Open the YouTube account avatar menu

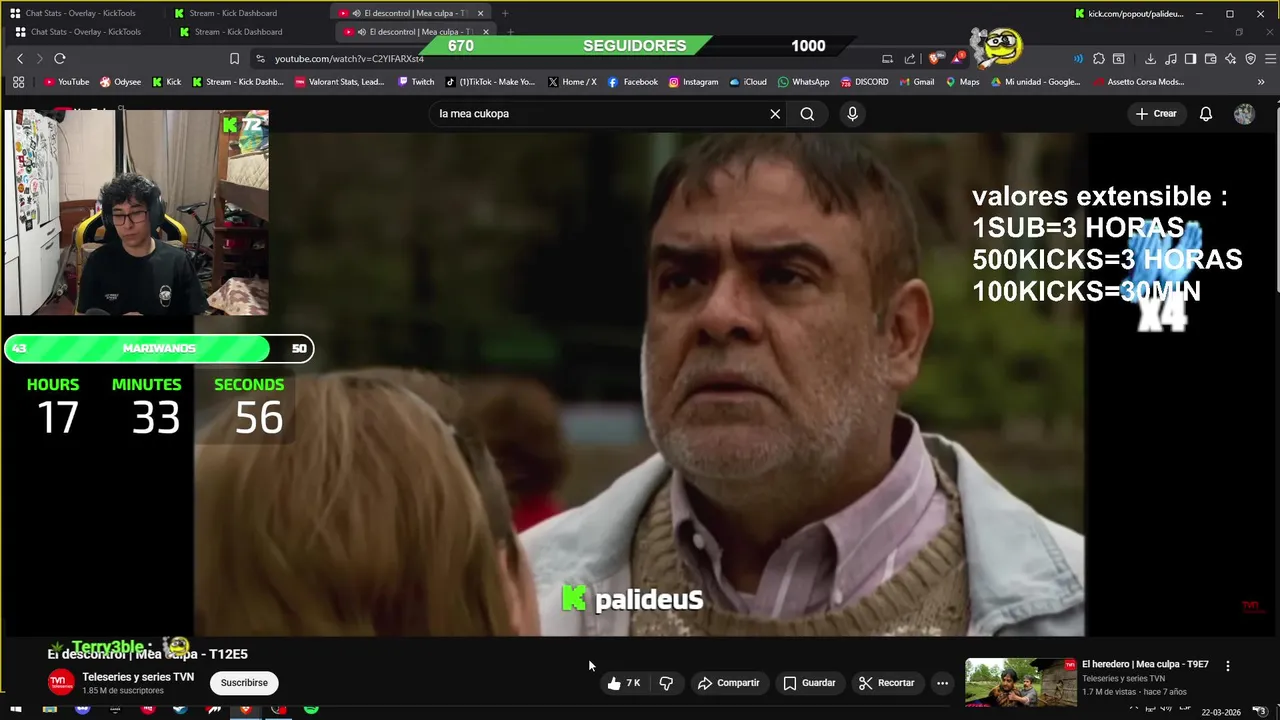(1244, 114)
